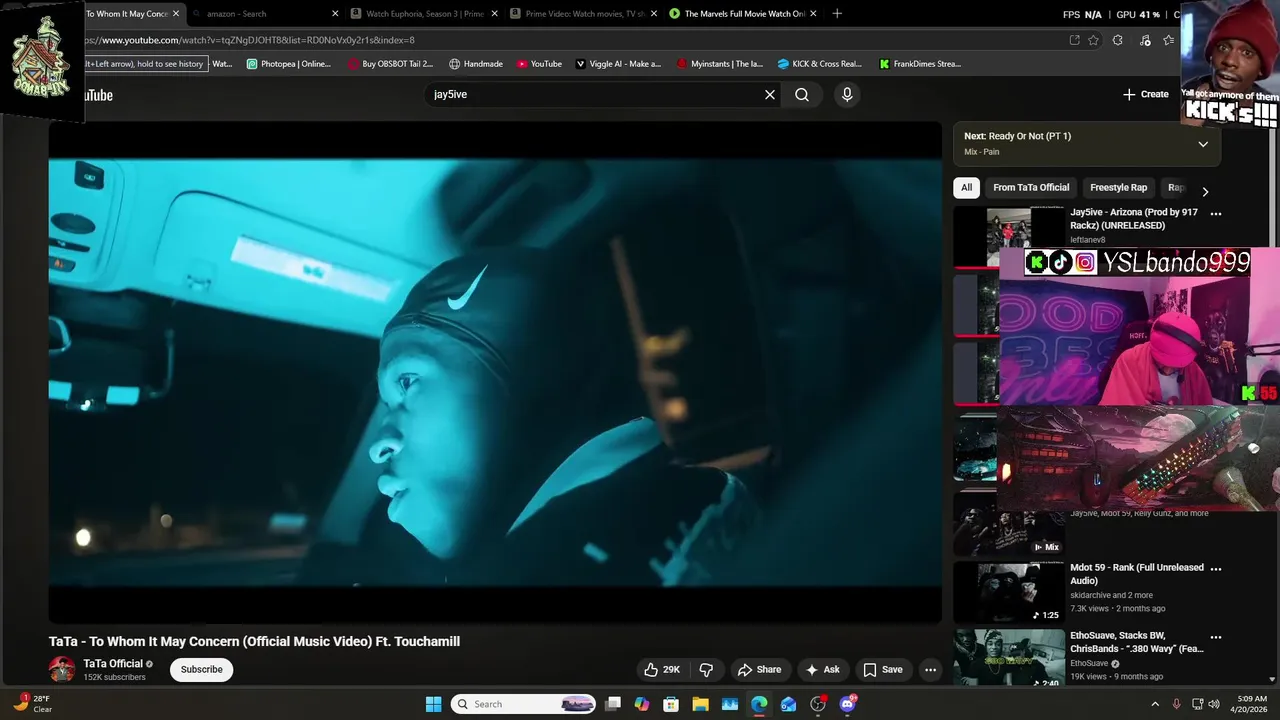Open EthoSuave .380 Wavy video thumbnail
1280x720 pixels.
1009,657
